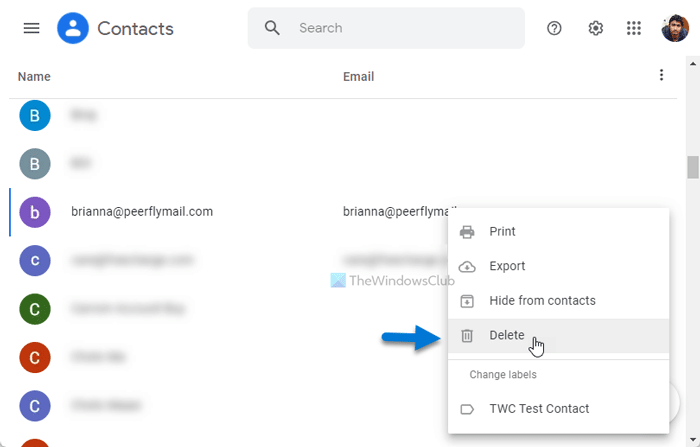Screen dimensions: 700x447
Task: Open the settings gear icon
Action: click(595, 28)
